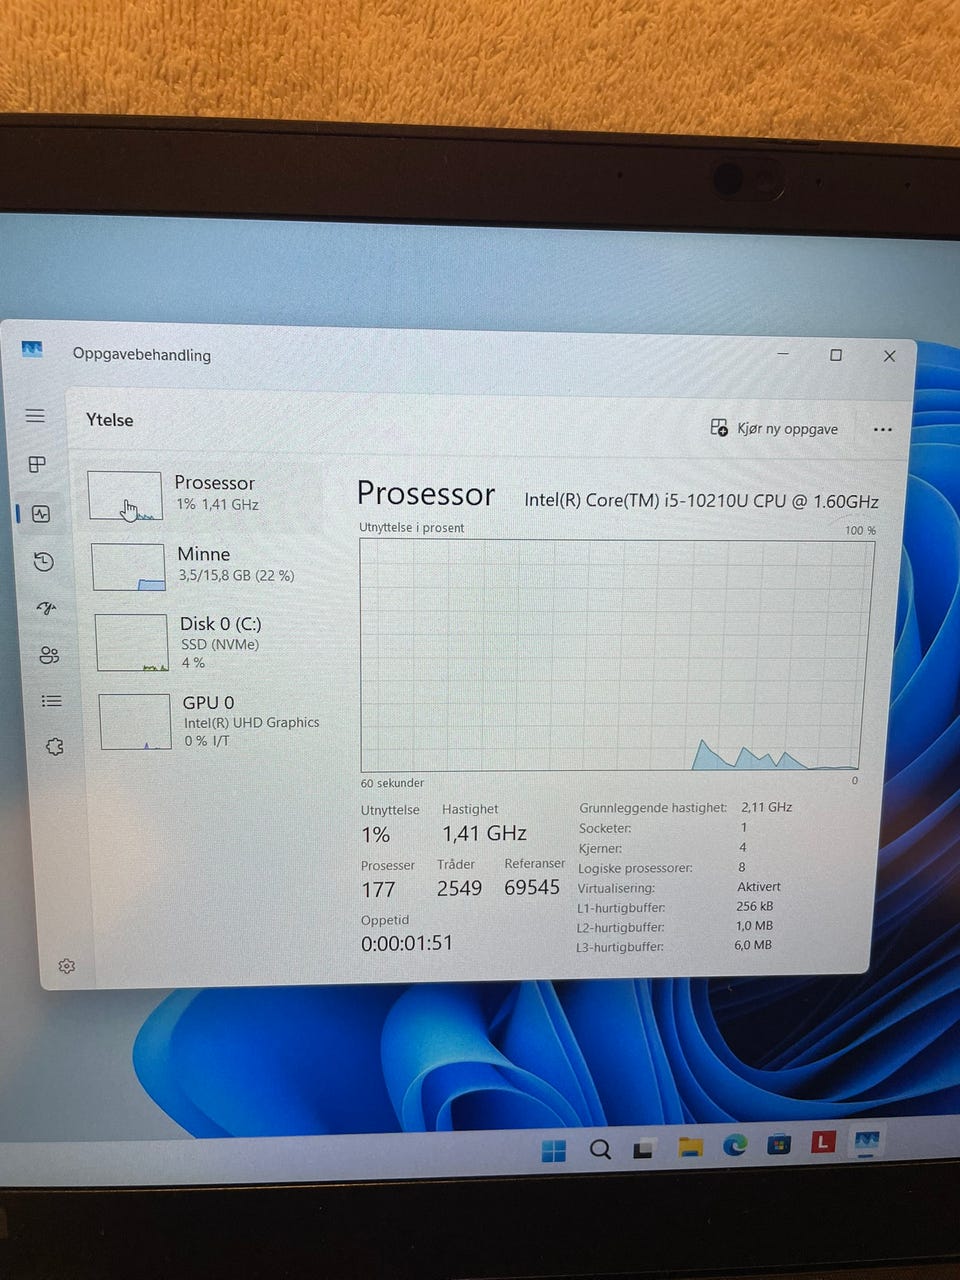Open the red L app on taskbar
Viewport: 960px width, 1280px height.
823,1141
